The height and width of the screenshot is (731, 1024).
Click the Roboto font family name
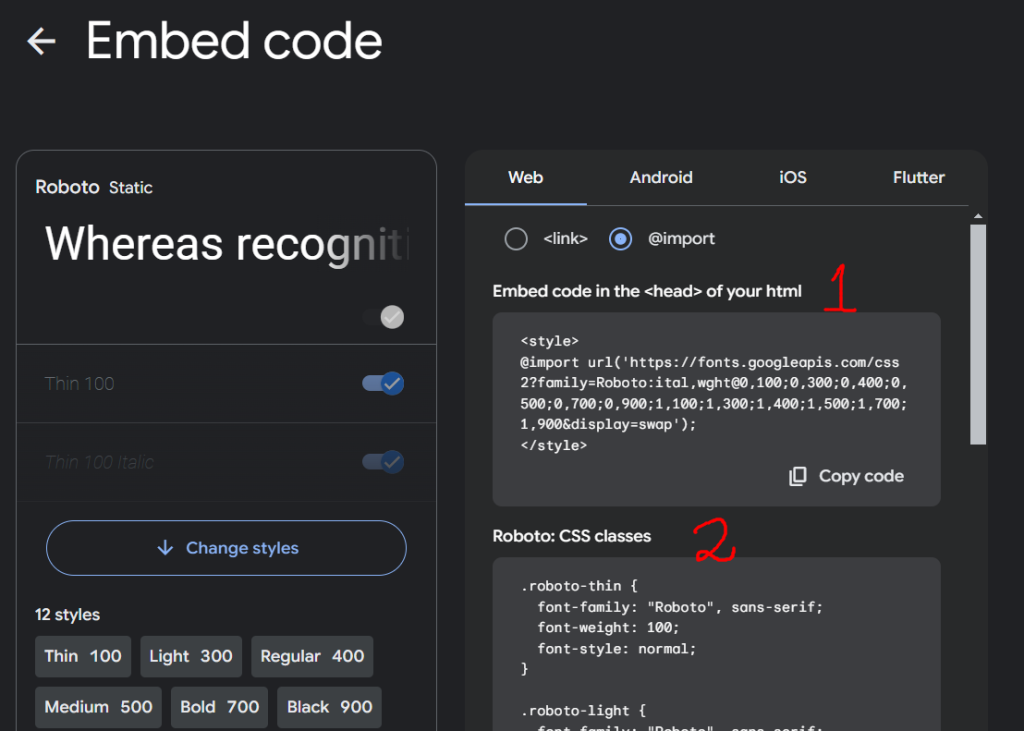67,187
